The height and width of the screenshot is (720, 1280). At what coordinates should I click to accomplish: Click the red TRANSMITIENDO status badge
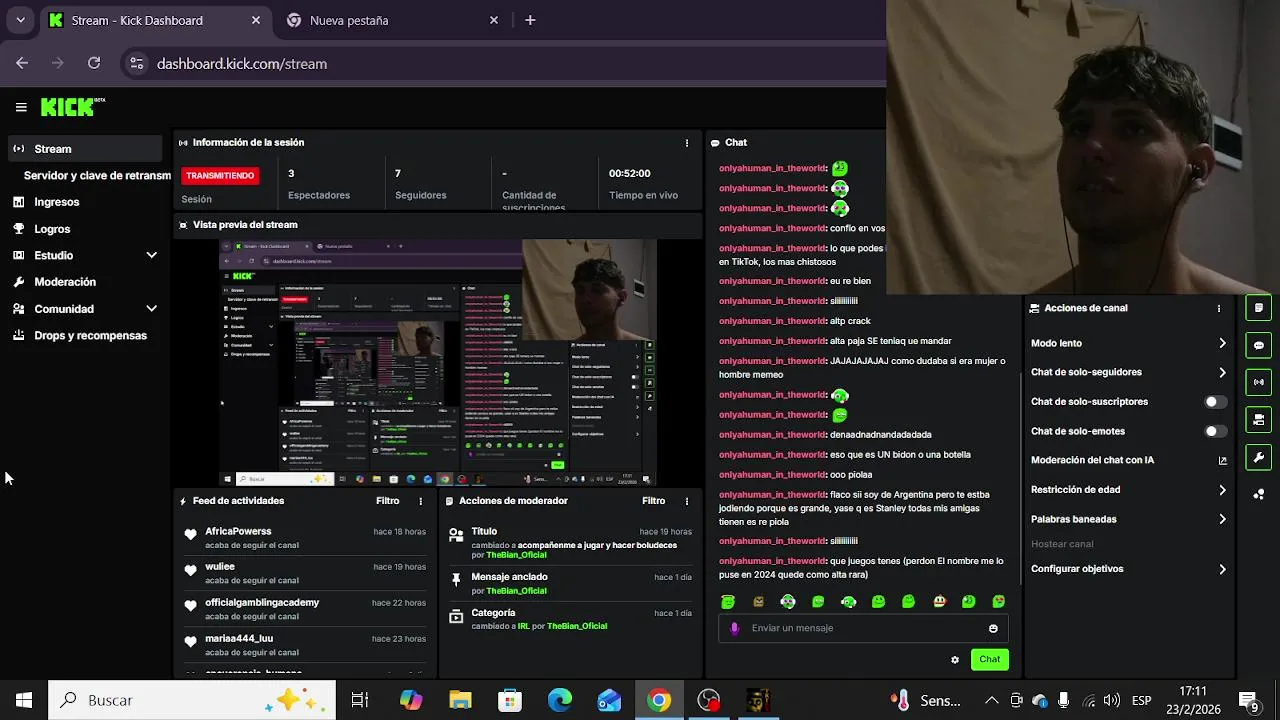click(x=220, y=175)
